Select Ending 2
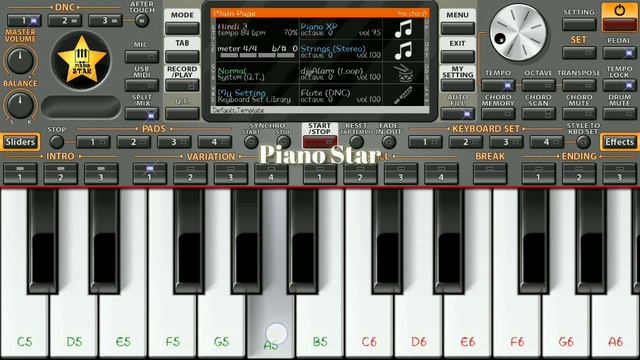The width and height of the screenshot is (640, 360). point(579,173)
